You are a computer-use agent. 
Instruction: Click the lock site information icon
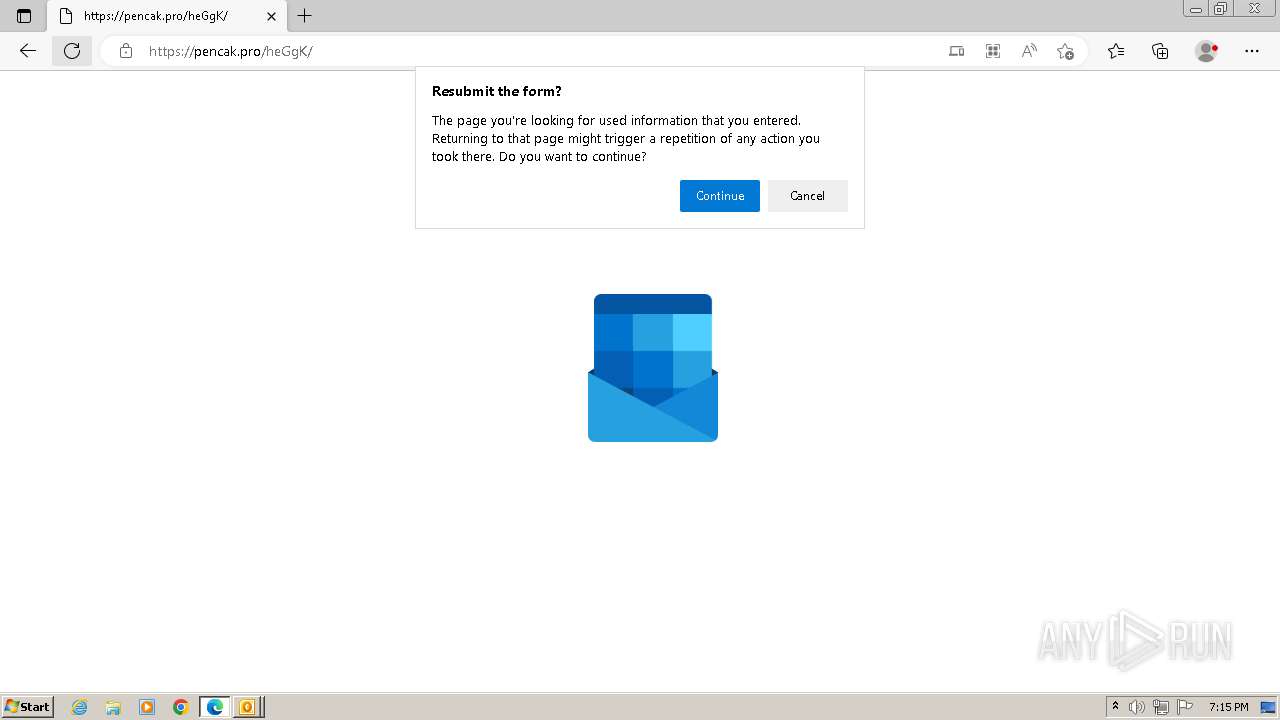click(125, 51)
